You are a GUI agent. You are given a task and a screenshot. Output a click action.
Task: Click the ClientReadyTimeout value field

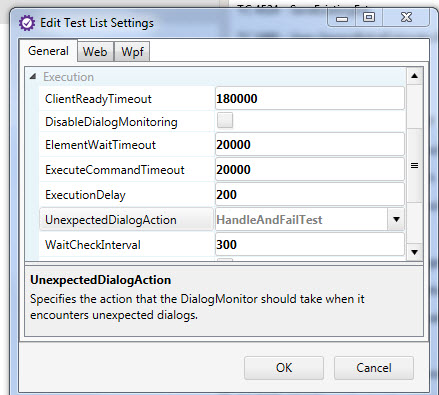310,98
